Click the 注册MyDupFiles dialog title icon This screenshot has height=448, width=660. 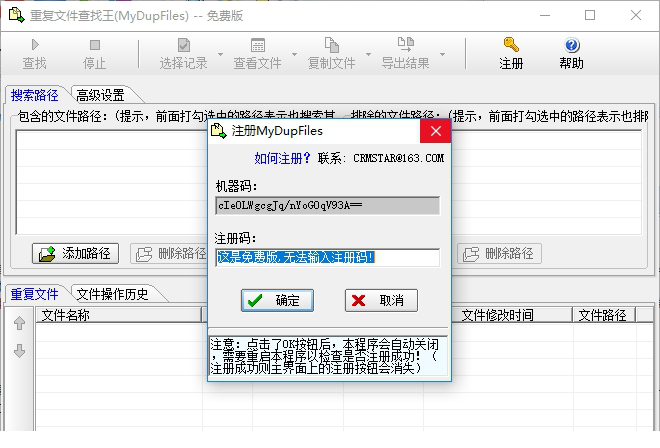click(218, 131)
